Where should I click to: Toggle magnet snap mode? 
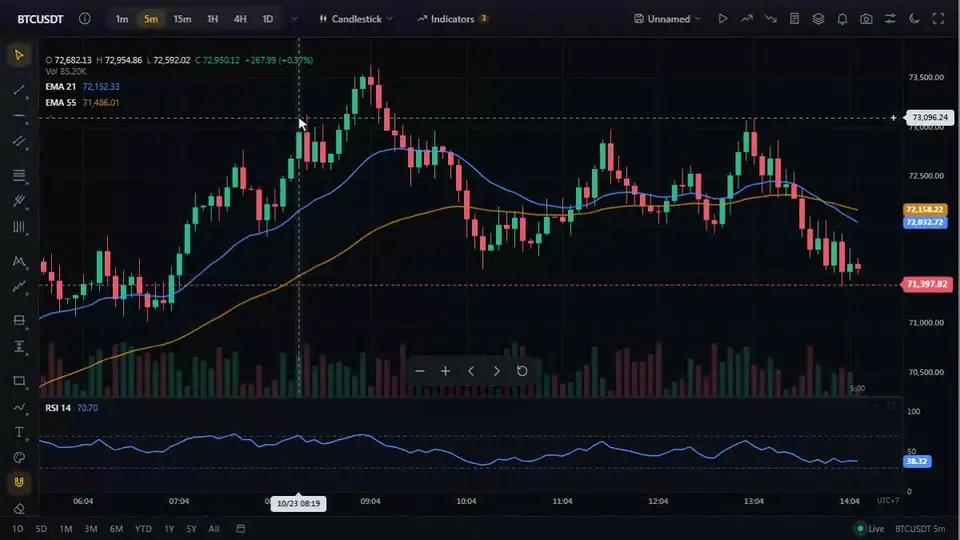tap(19, 482)
